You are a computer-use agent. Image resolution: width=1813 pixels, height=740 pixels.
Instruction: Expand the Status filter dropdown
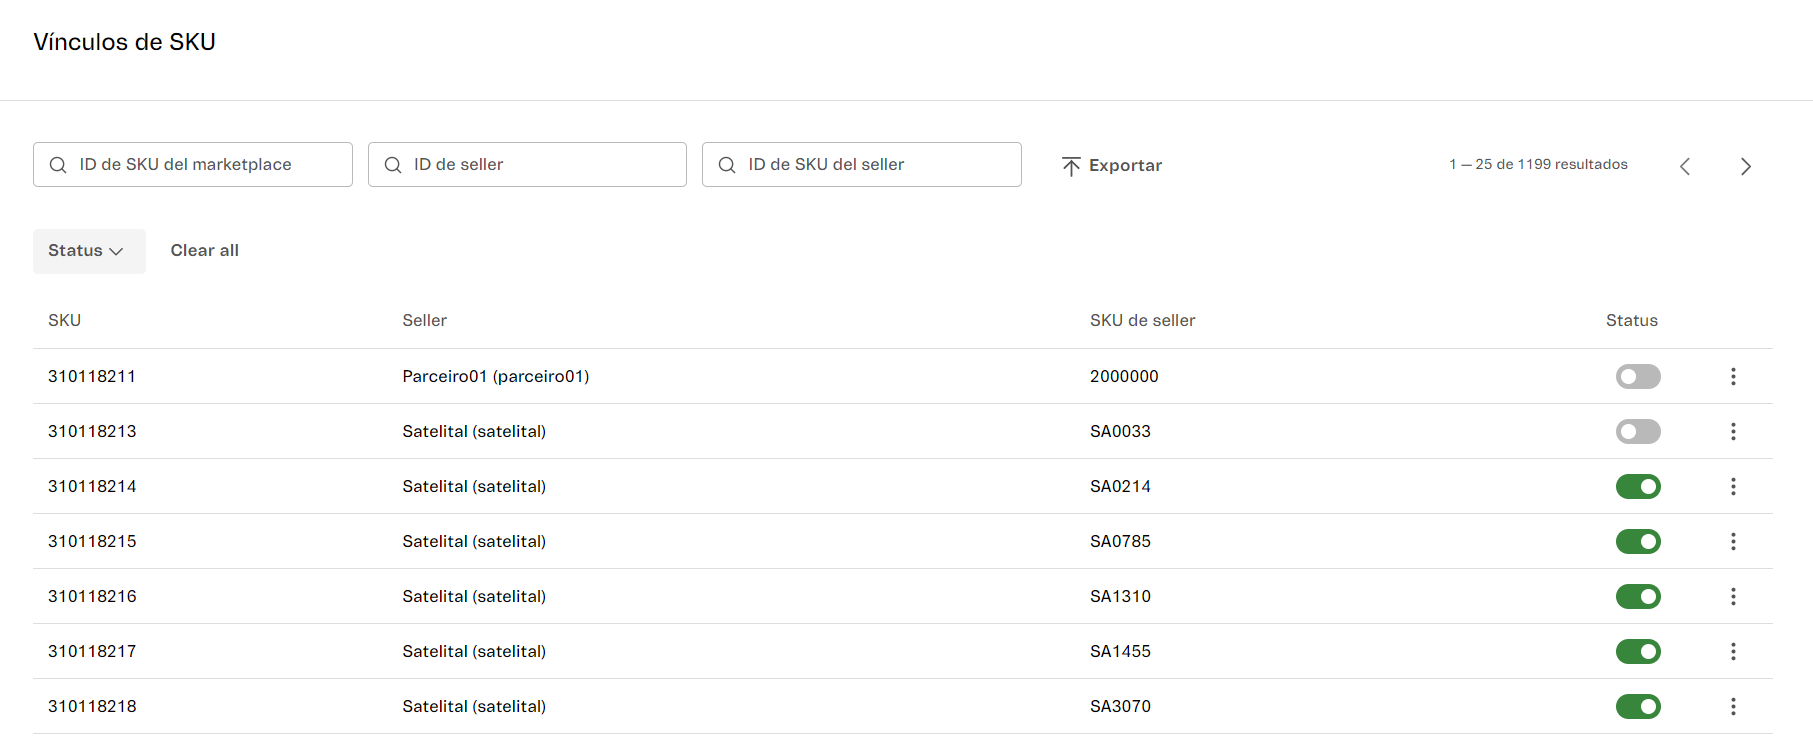(x=88, y=251)
